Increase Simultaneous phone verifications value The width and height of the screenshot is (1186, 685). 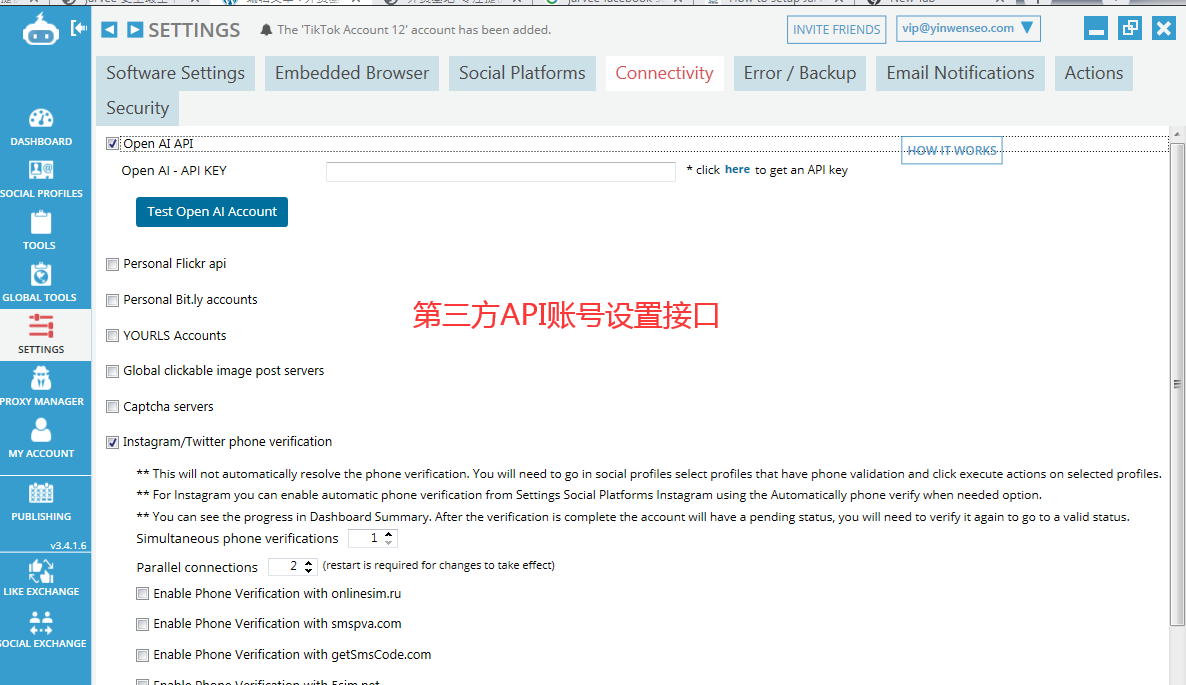pos(391,533)
